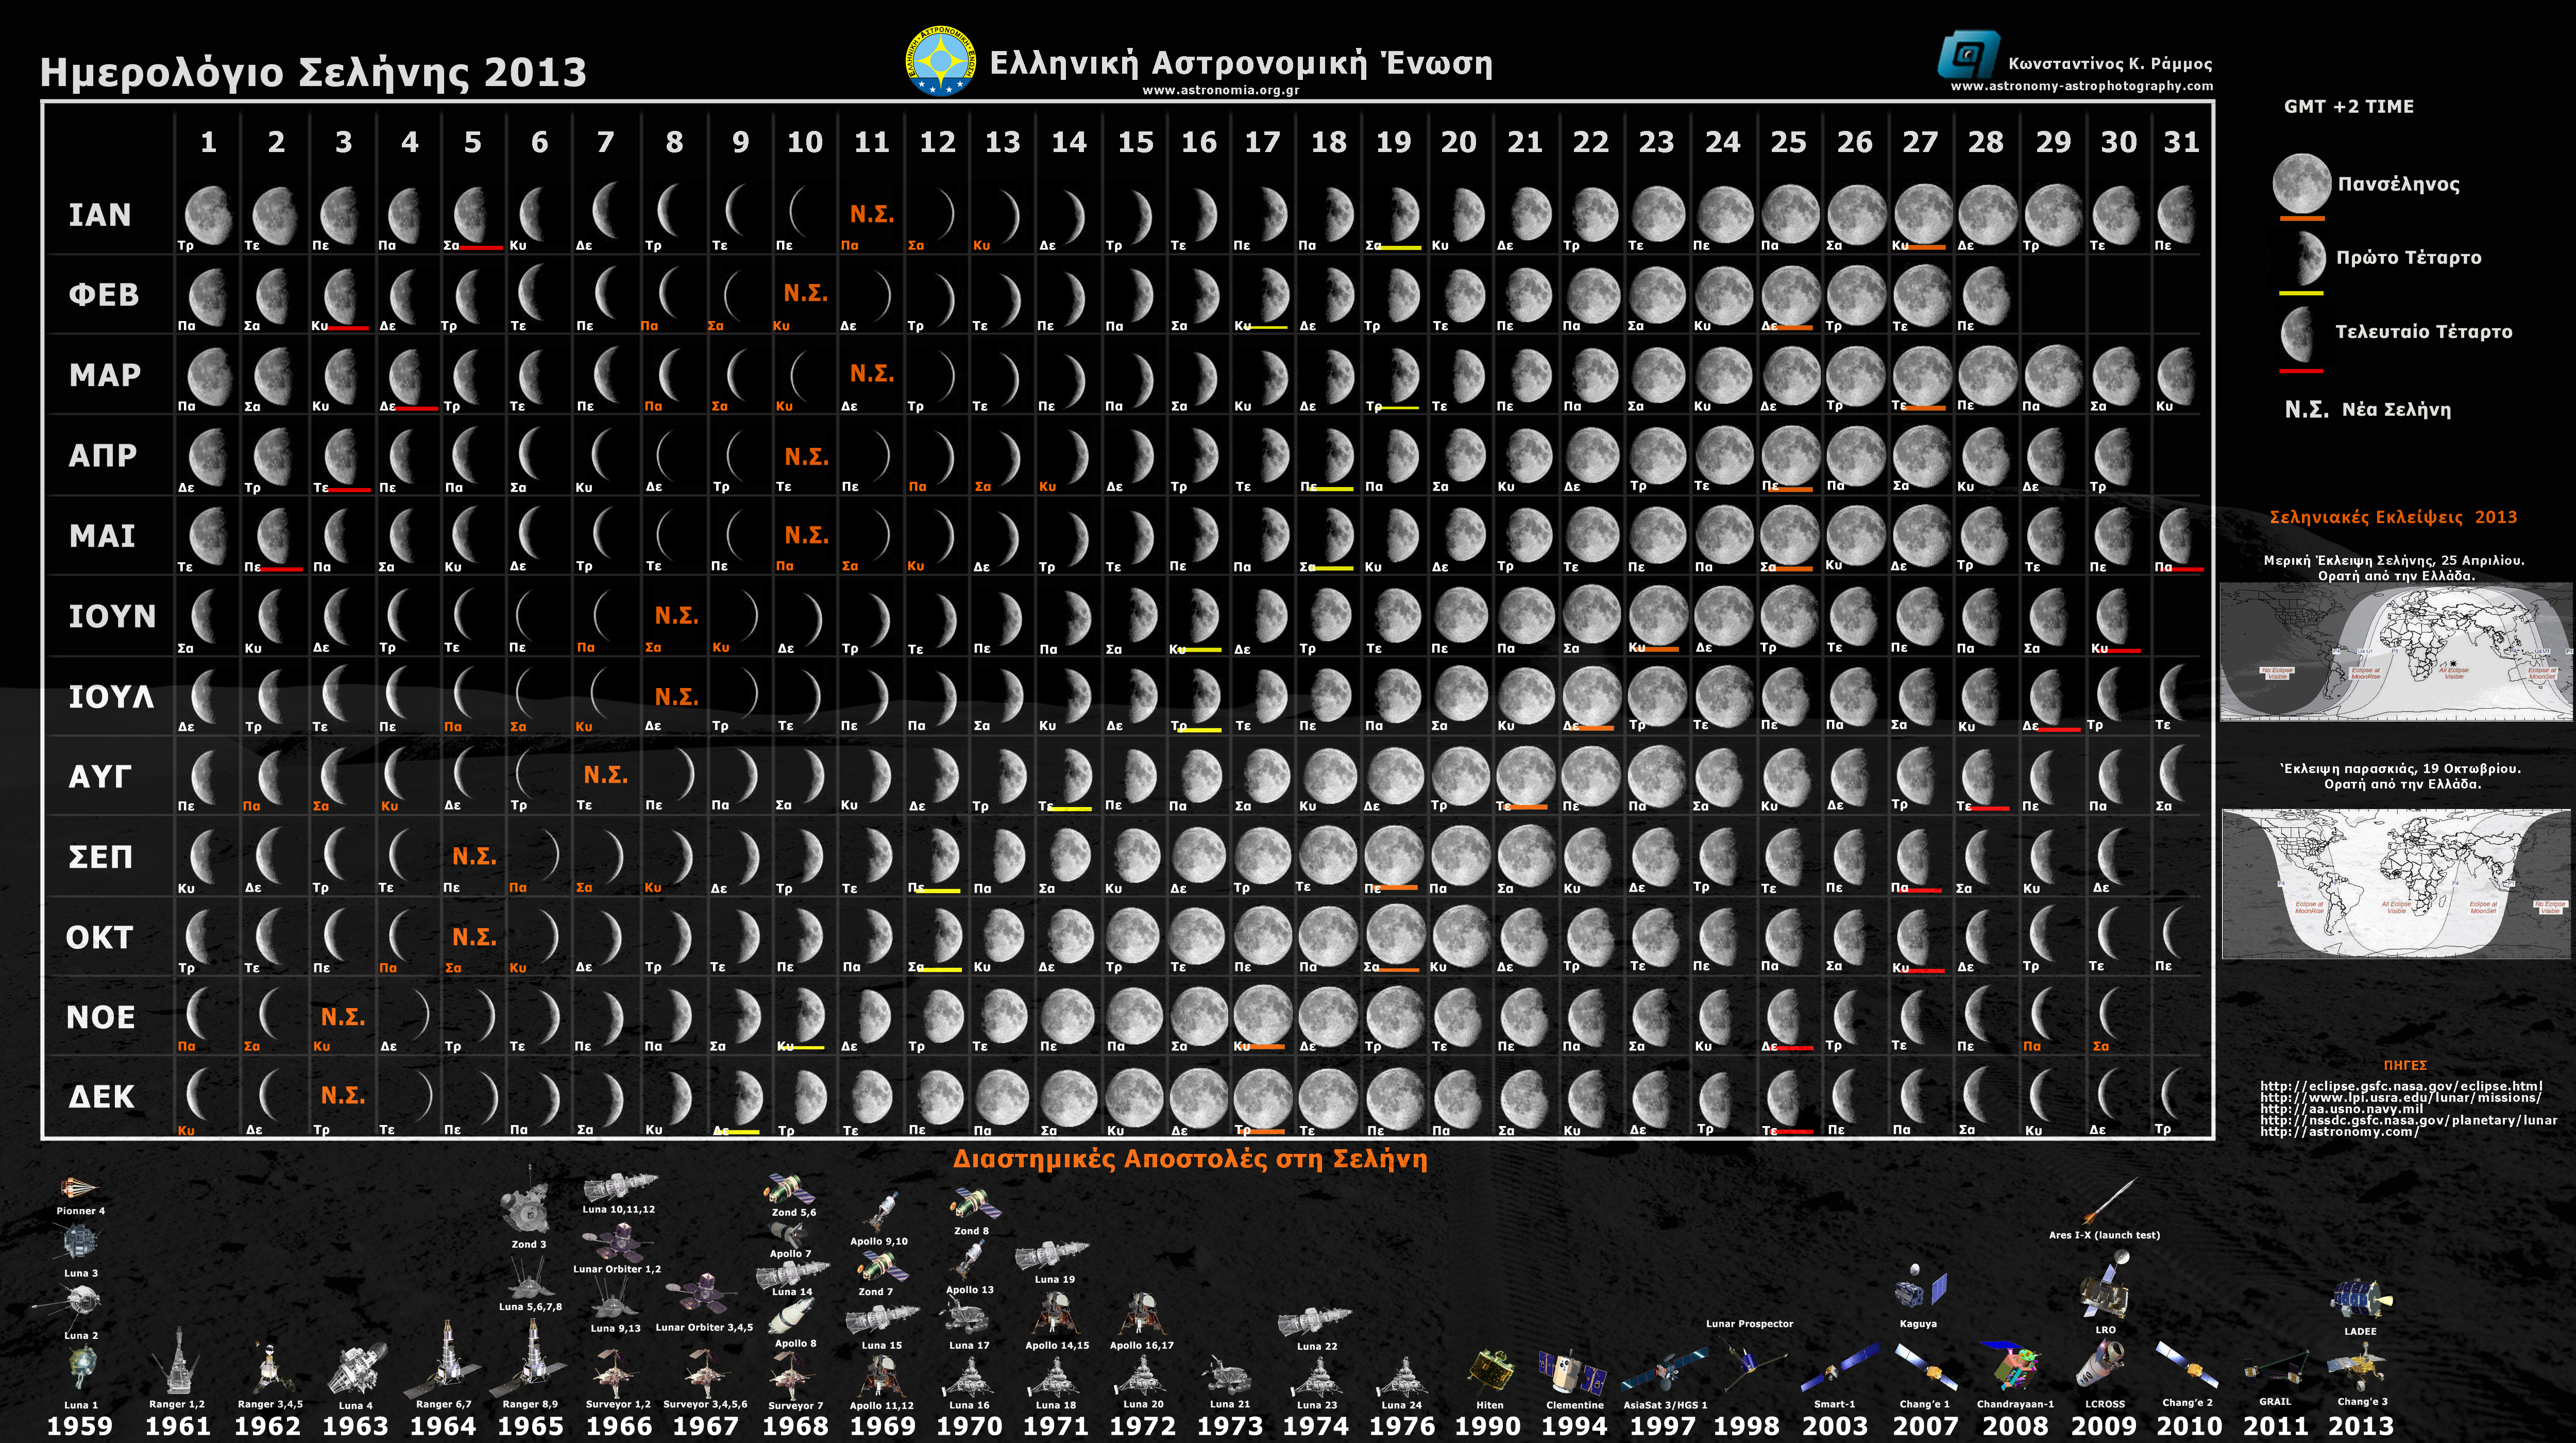Select the ΔΕΚ month row label
This screenshot has height=1443, width=2576.
101,1097
